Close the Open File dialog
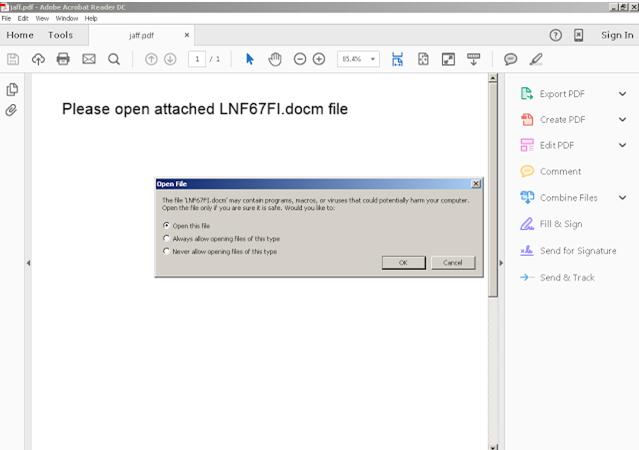The height and width of the screenshot is (450, 639). (476, 184)
